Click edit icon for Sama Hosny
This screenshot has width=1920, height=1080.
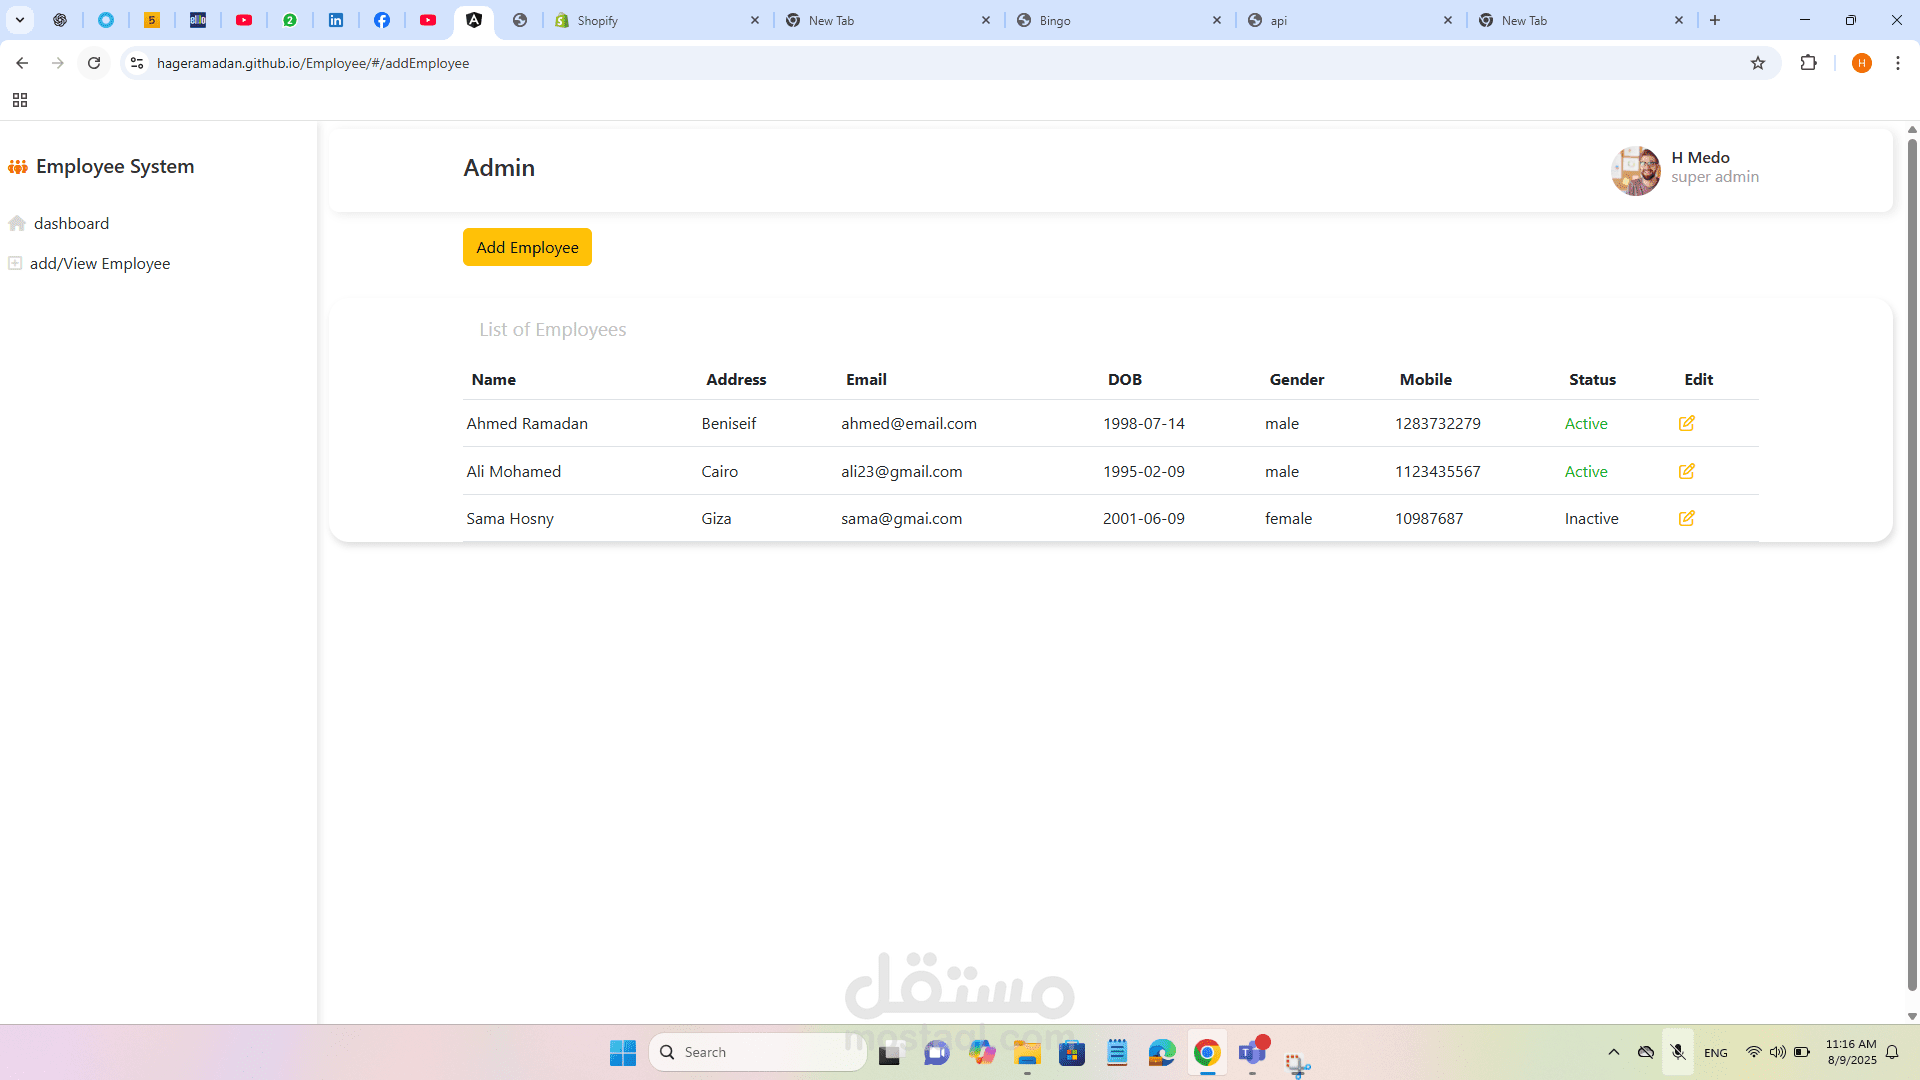1686,518
